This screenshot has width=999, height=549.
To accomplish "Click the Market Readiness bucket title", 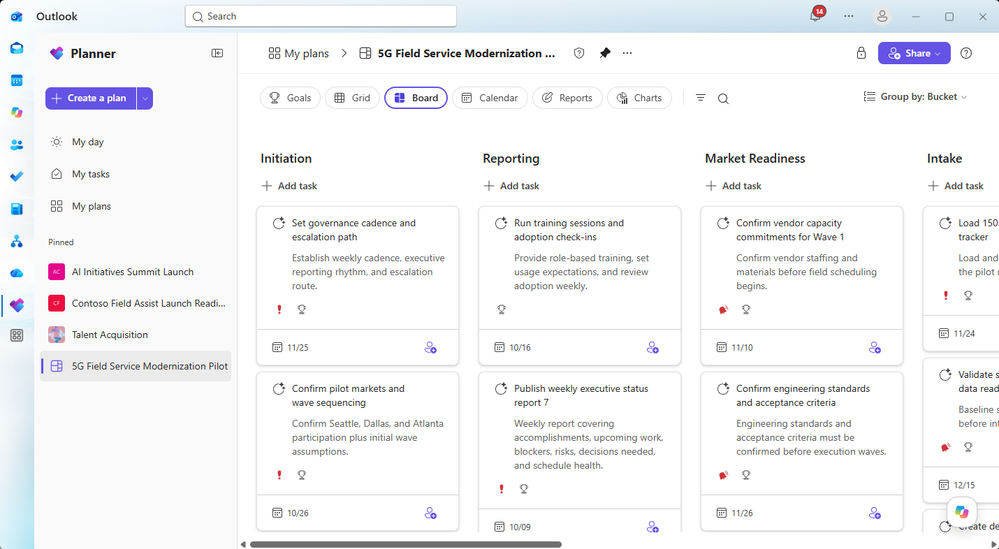I will click(755, 159).
